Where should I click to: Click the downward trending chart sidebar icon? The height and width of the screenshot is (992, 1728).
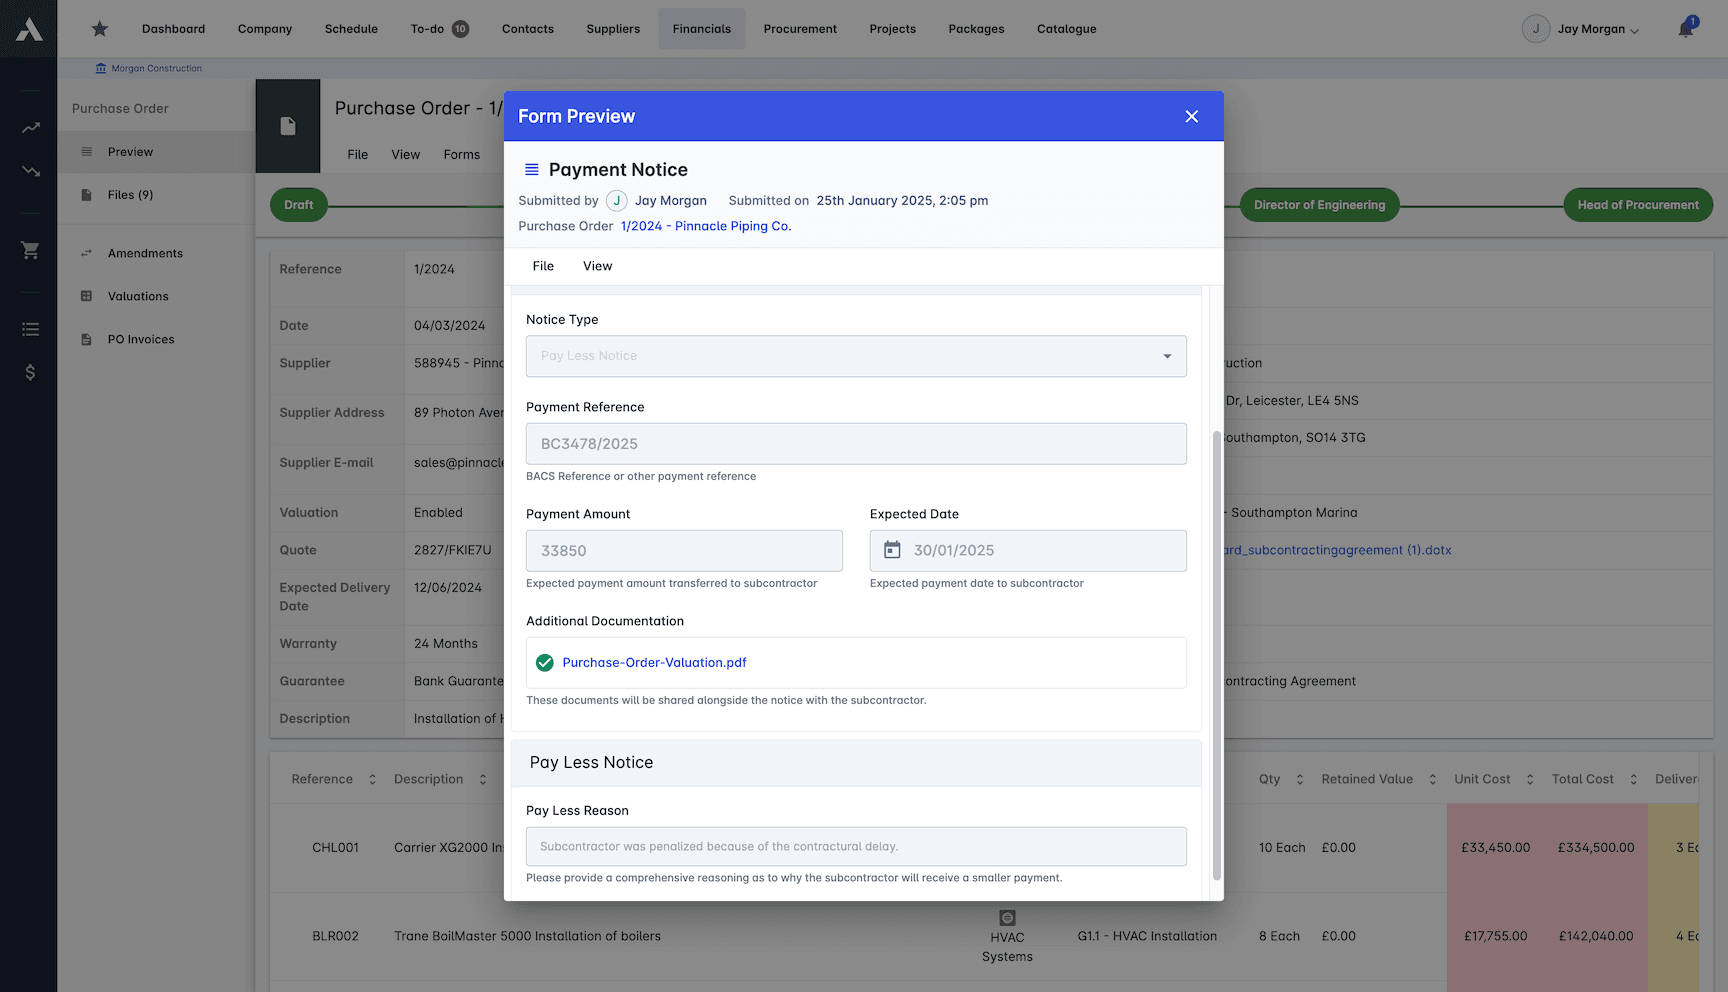[x=29, y=171]
